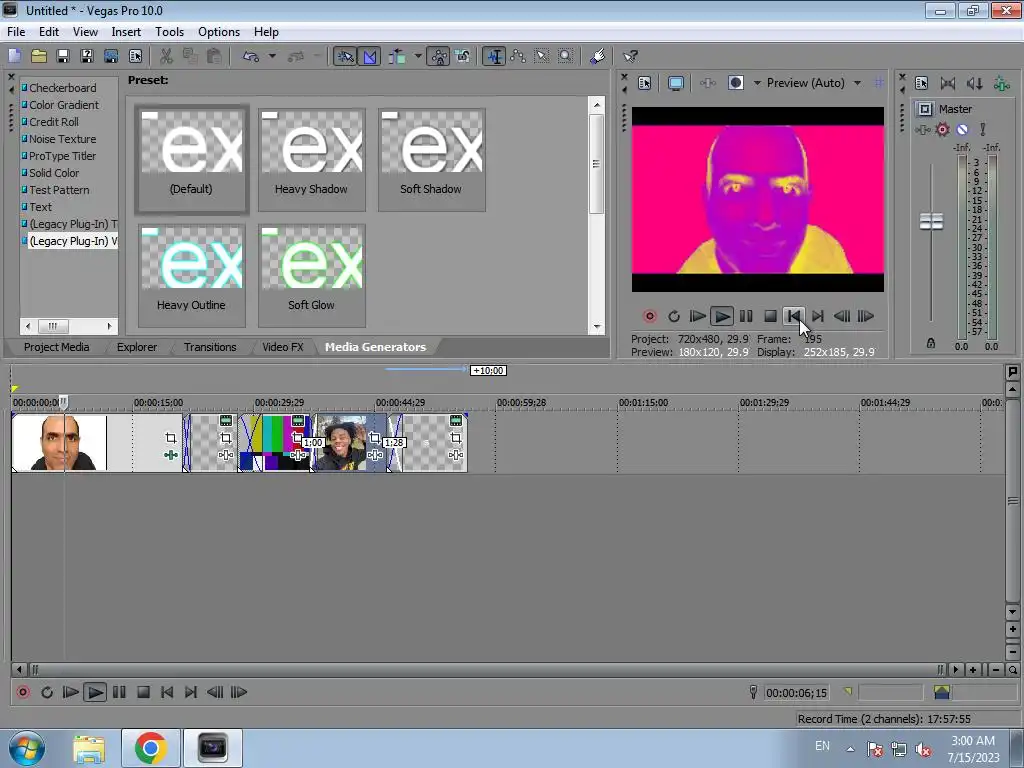Select Credit Roll generator
The image size is (1024, 768).
54,121
